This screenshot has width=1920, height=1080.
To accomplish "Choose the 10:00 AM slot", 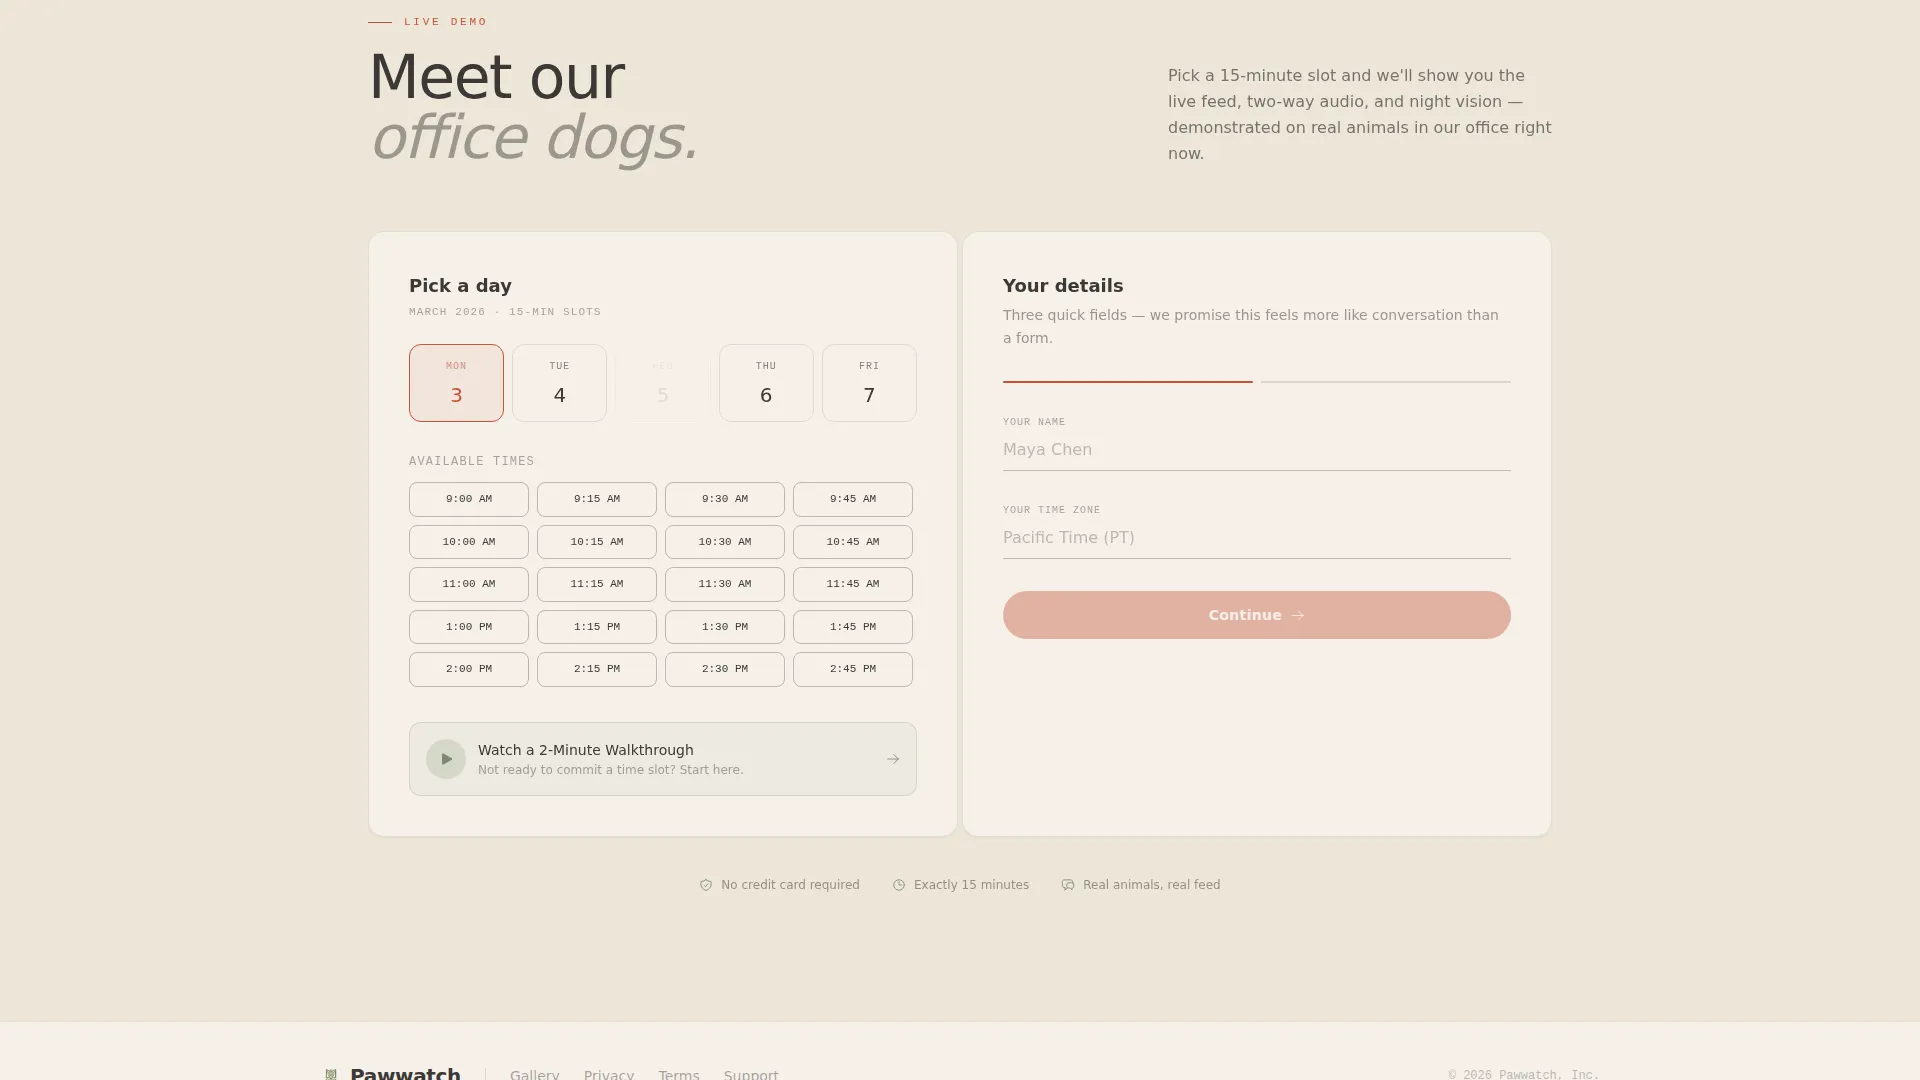I will pyautogui.click(x=469, y=542).
